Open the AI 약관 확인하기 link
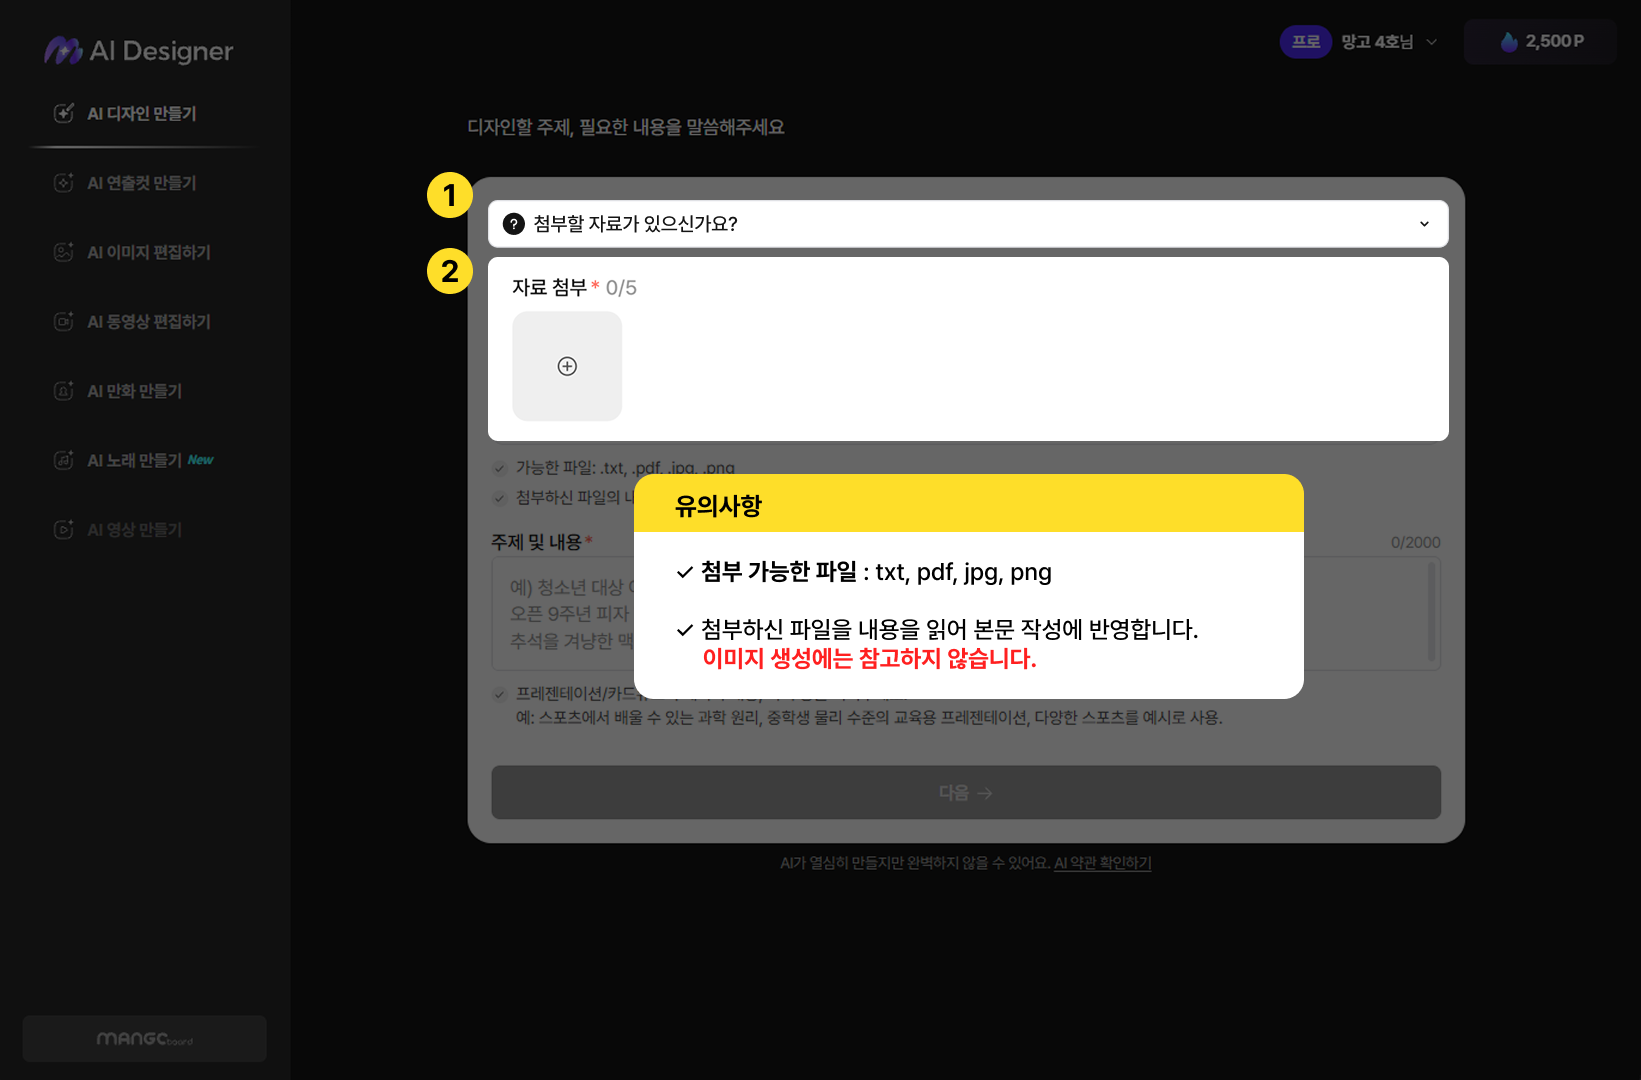 pyautogui.click(x=1103, y=863)
